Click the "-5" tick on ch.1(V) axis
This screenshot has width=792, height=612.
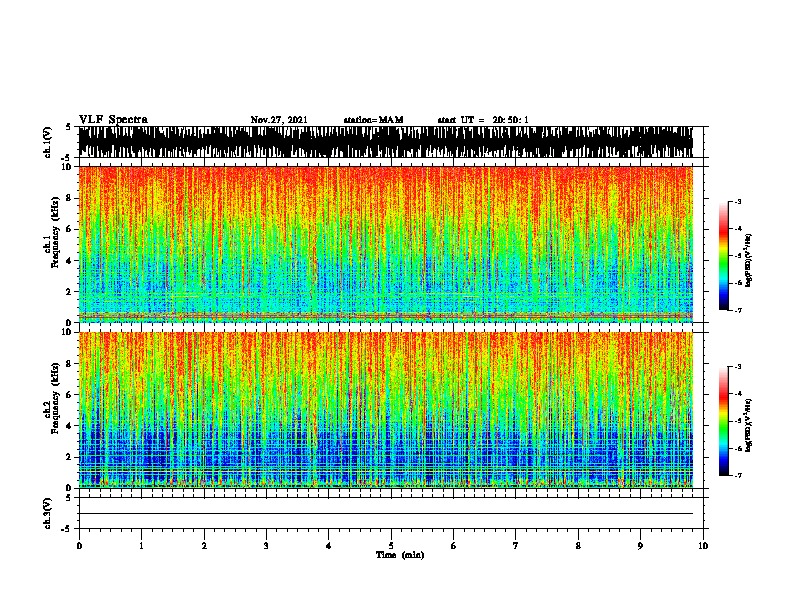tap(67, 158)
